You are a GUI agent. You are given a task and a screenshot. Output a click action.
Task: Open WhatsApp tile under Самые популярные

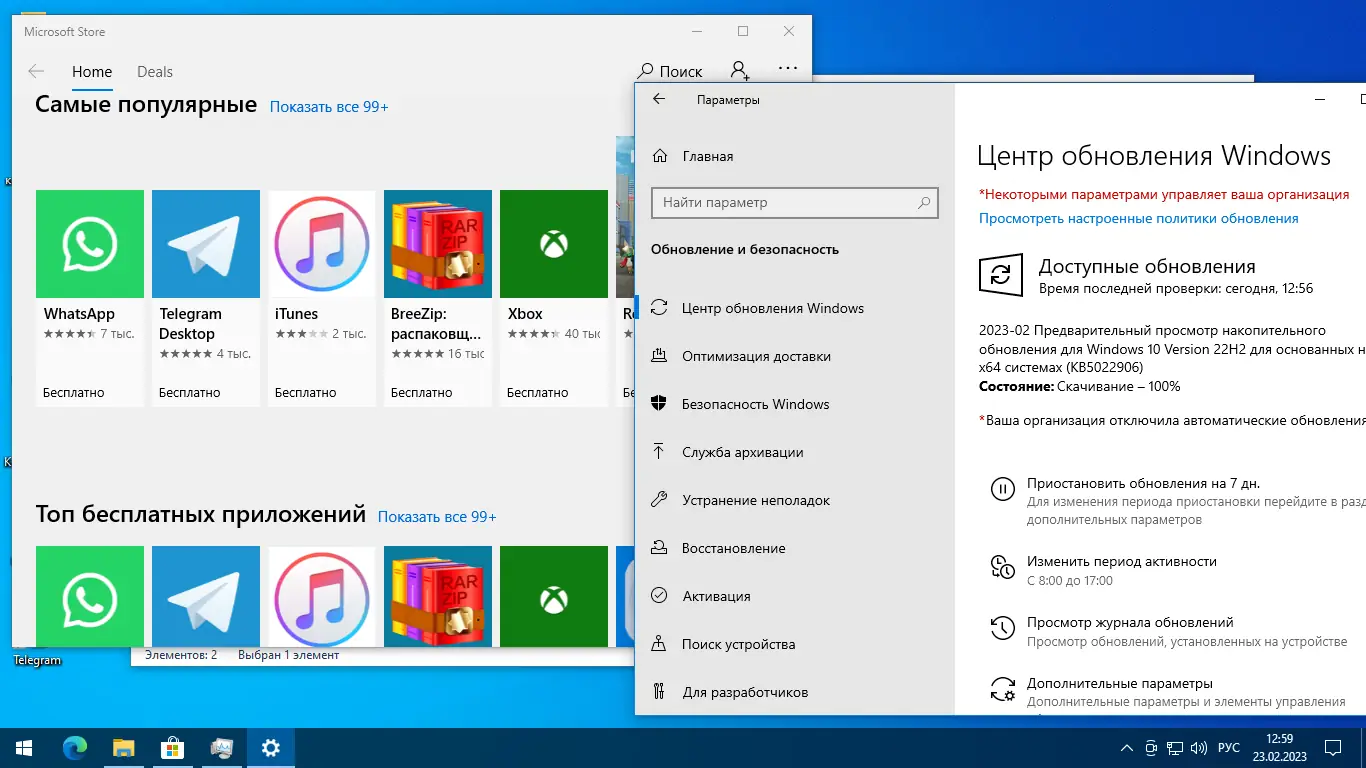90,298
